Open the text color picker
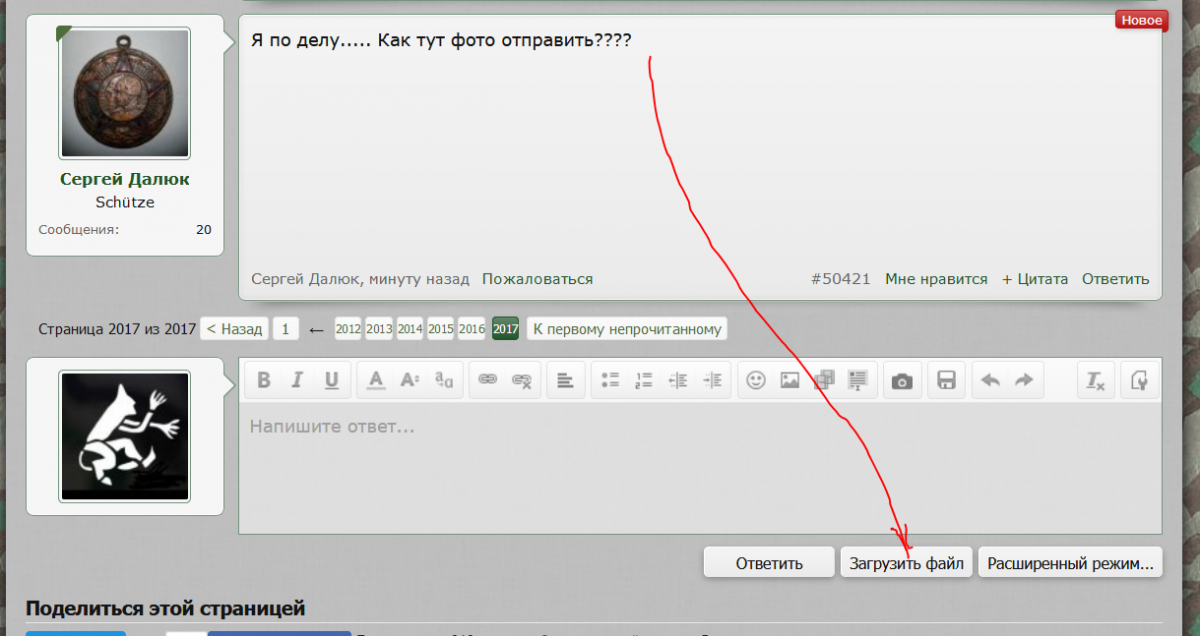 376,380
